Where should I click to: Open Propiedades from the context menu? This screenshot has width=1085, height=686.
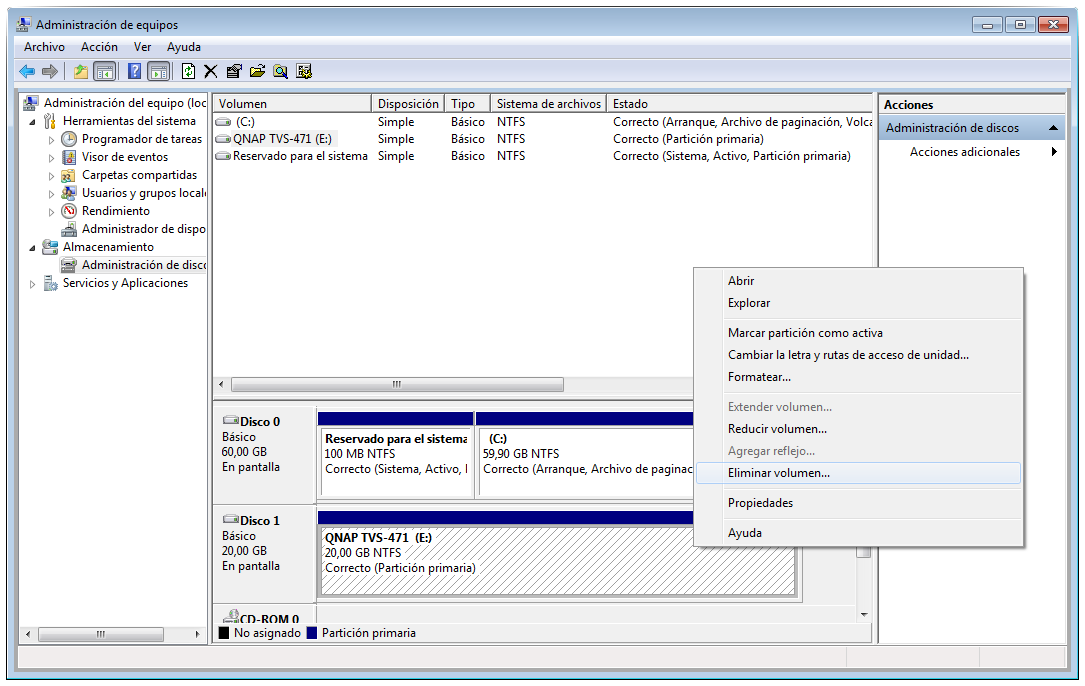pyautogui.click(x=858, y=503)
